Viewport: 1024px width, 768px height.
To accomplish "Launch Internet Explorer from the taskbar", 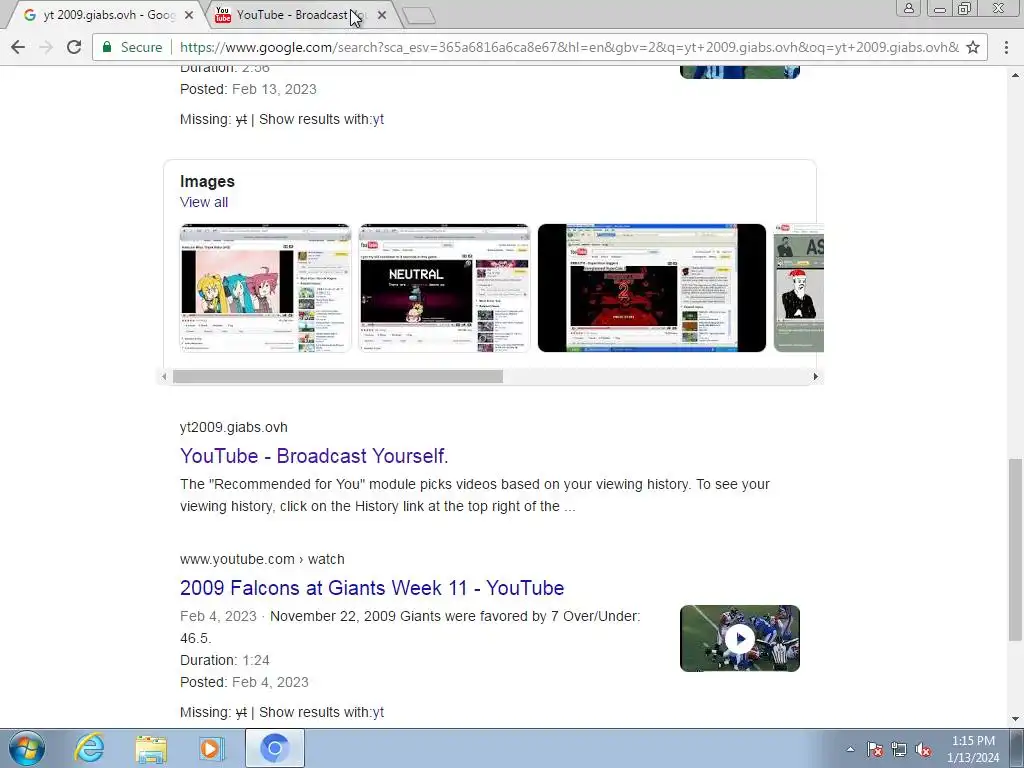I will (x=89, y=748).
